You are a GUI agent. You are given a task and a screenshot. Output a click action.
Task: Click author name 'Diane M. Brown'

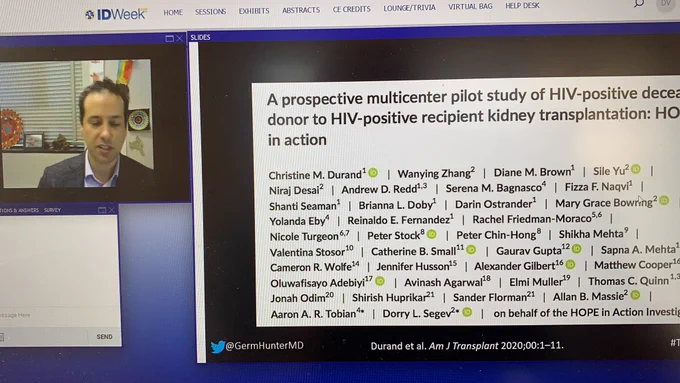[x=534, y=172]
